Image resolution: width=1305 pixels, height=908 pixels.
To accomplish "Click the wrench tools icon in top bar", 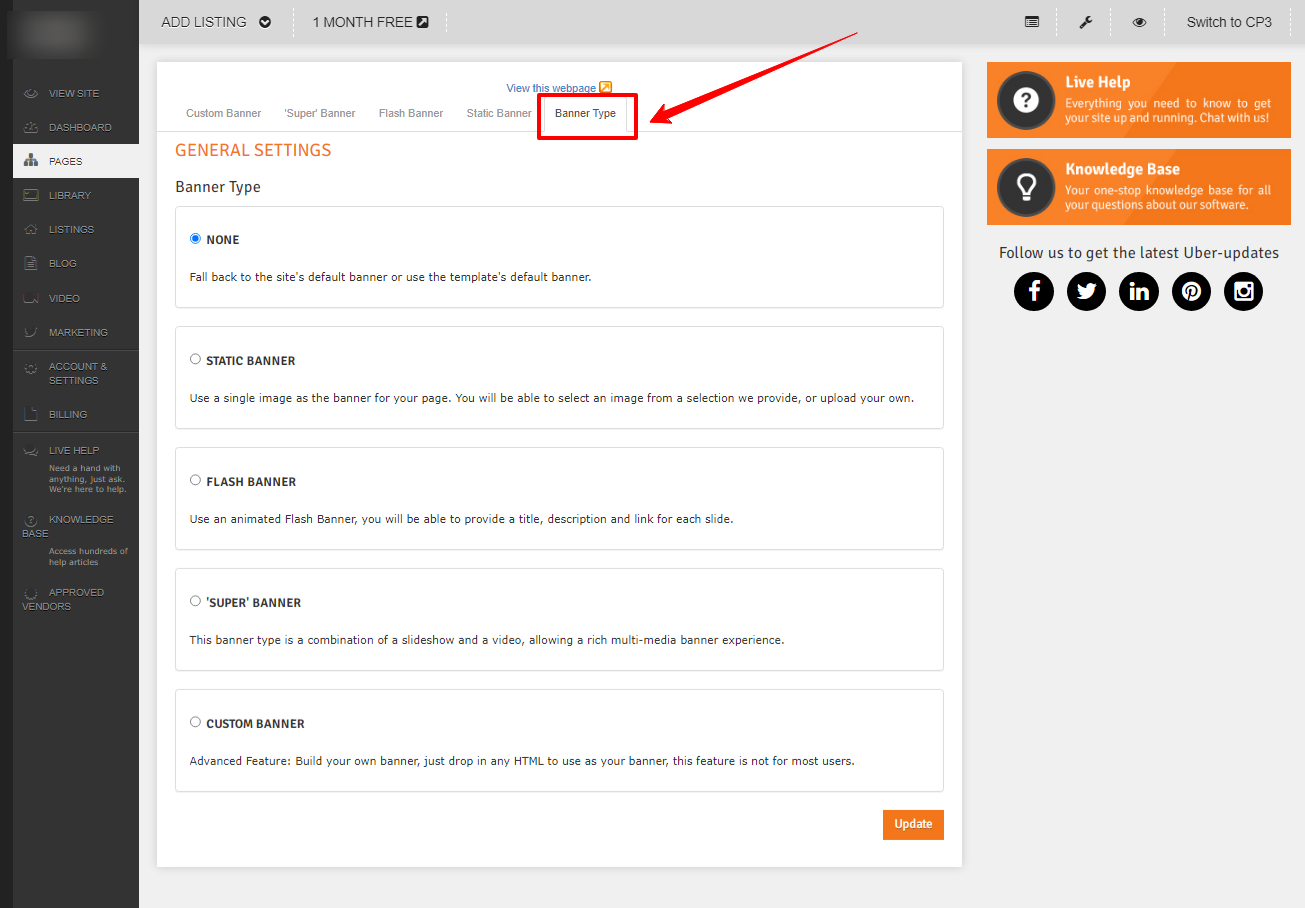I will (x=1086, y=22).
